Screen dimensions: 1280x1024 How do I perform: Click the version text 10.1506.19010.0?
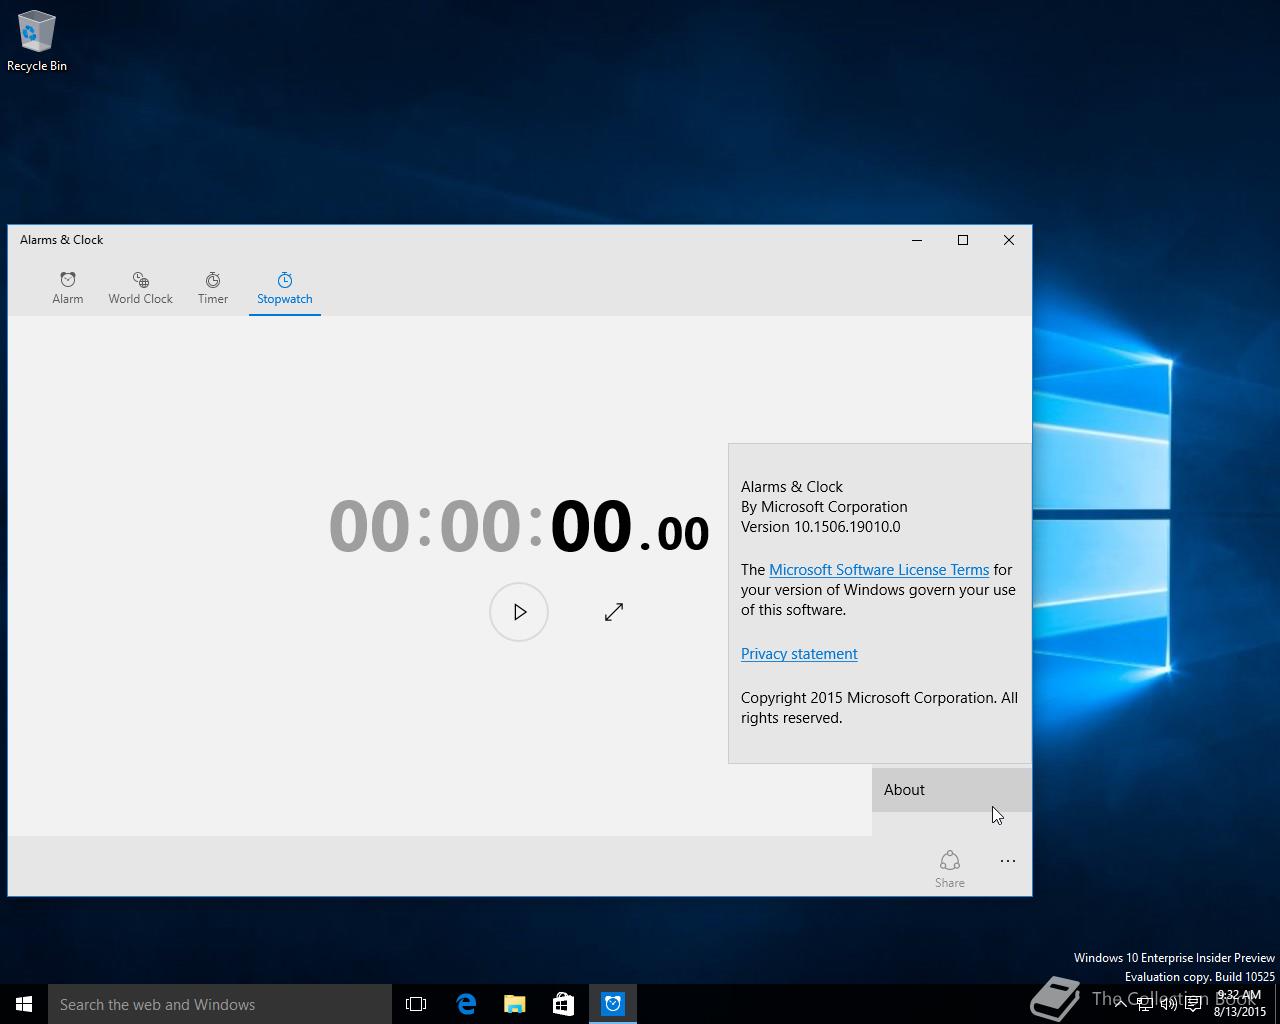tap(847, 526)
